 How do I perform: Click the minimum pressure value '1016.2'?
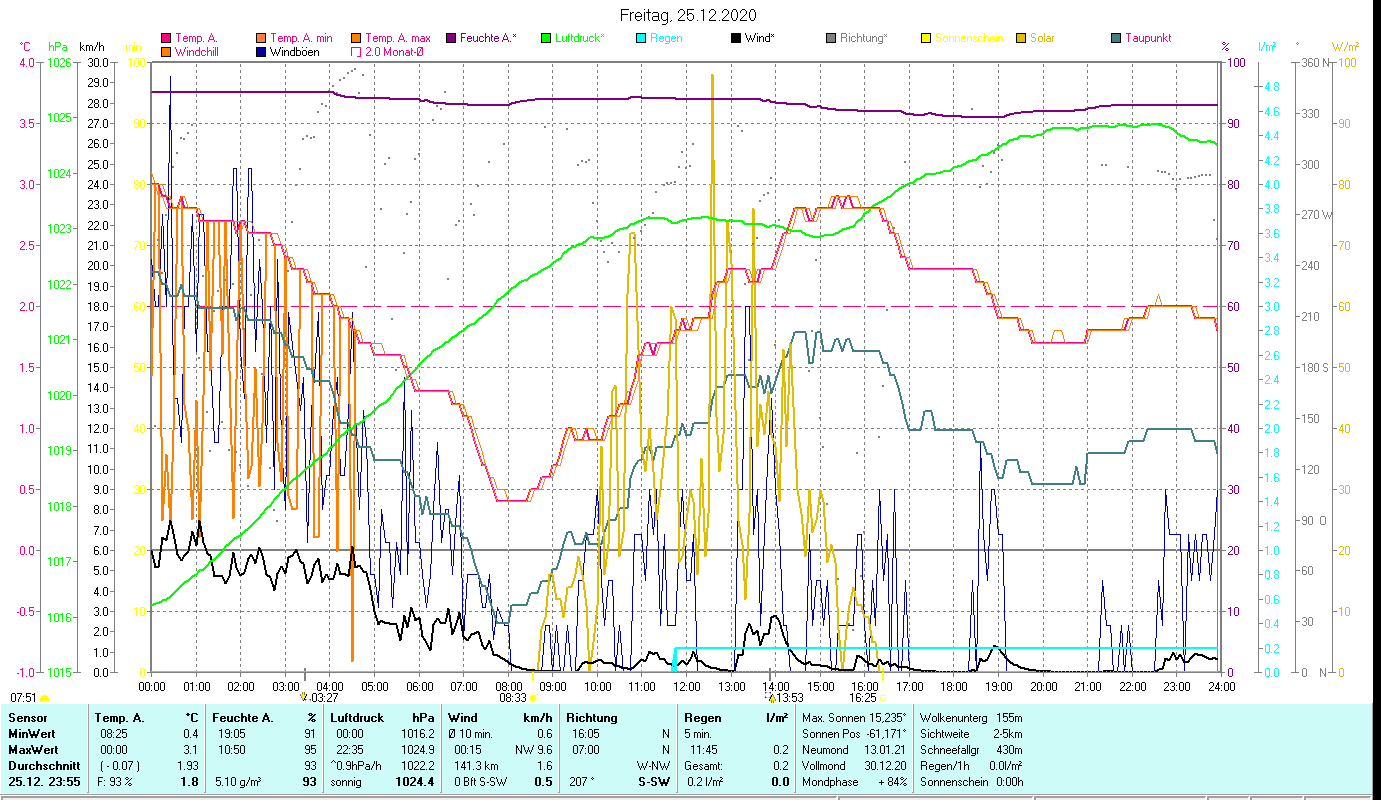click(x=416, y=734)
